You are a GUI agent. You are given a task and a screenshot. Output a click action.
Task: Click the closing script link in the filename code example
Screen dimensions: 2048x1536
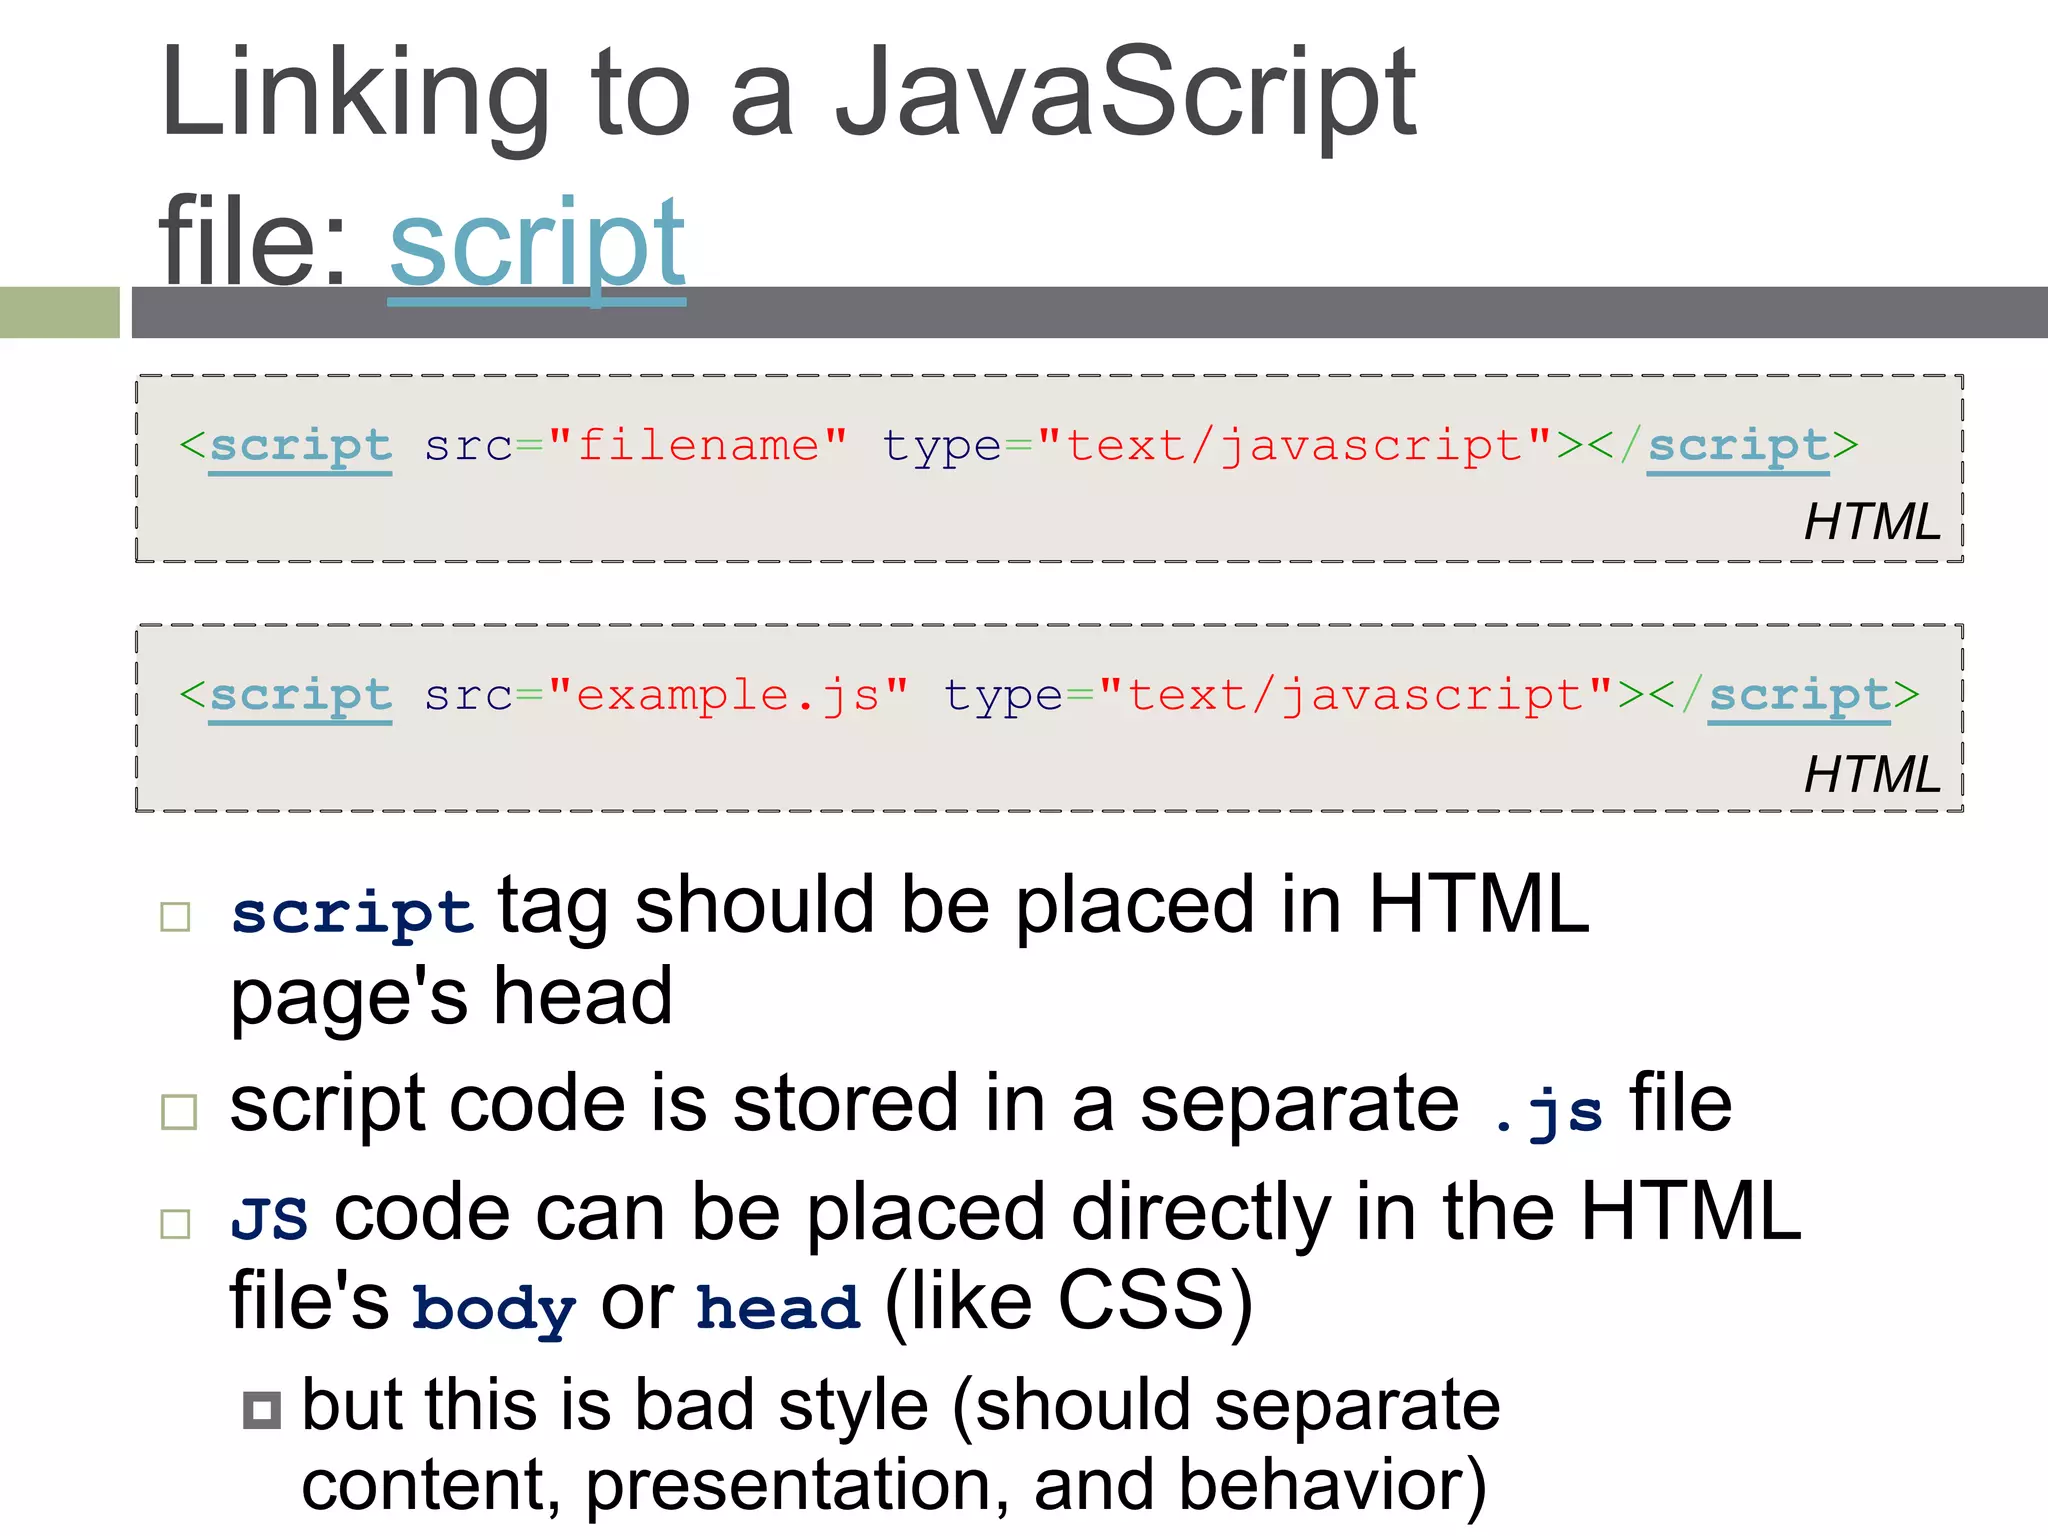coord(1739,448)
